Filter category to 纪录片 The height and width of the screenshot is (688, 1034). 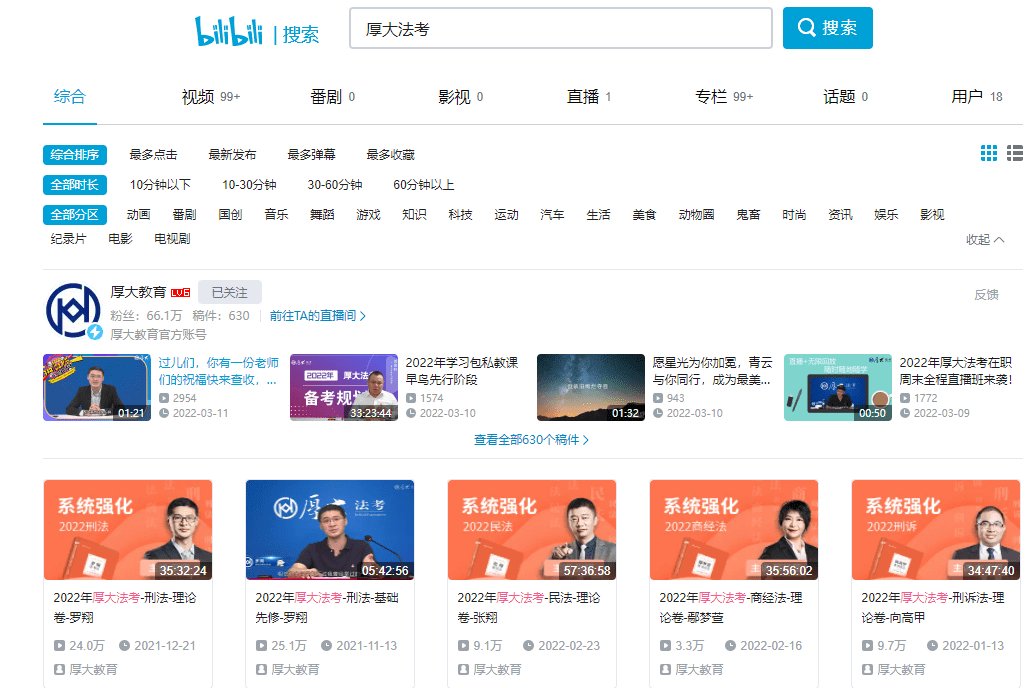[x=69, y=239]
